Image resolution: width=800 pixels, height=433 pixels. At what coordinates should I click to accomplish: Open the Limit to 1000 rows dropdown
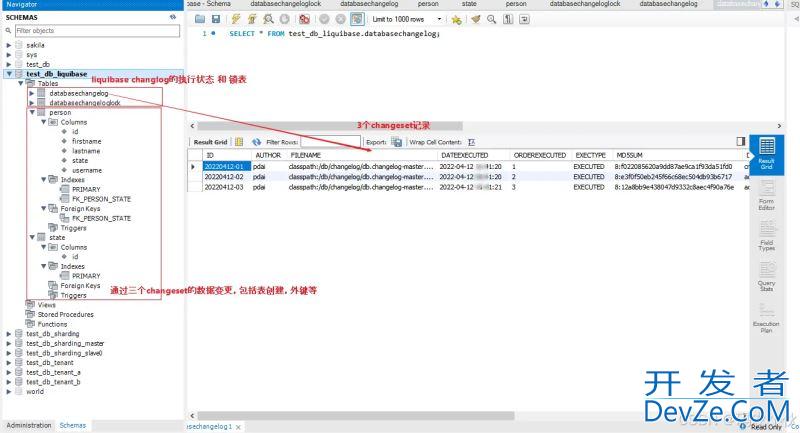click(407, 19)
